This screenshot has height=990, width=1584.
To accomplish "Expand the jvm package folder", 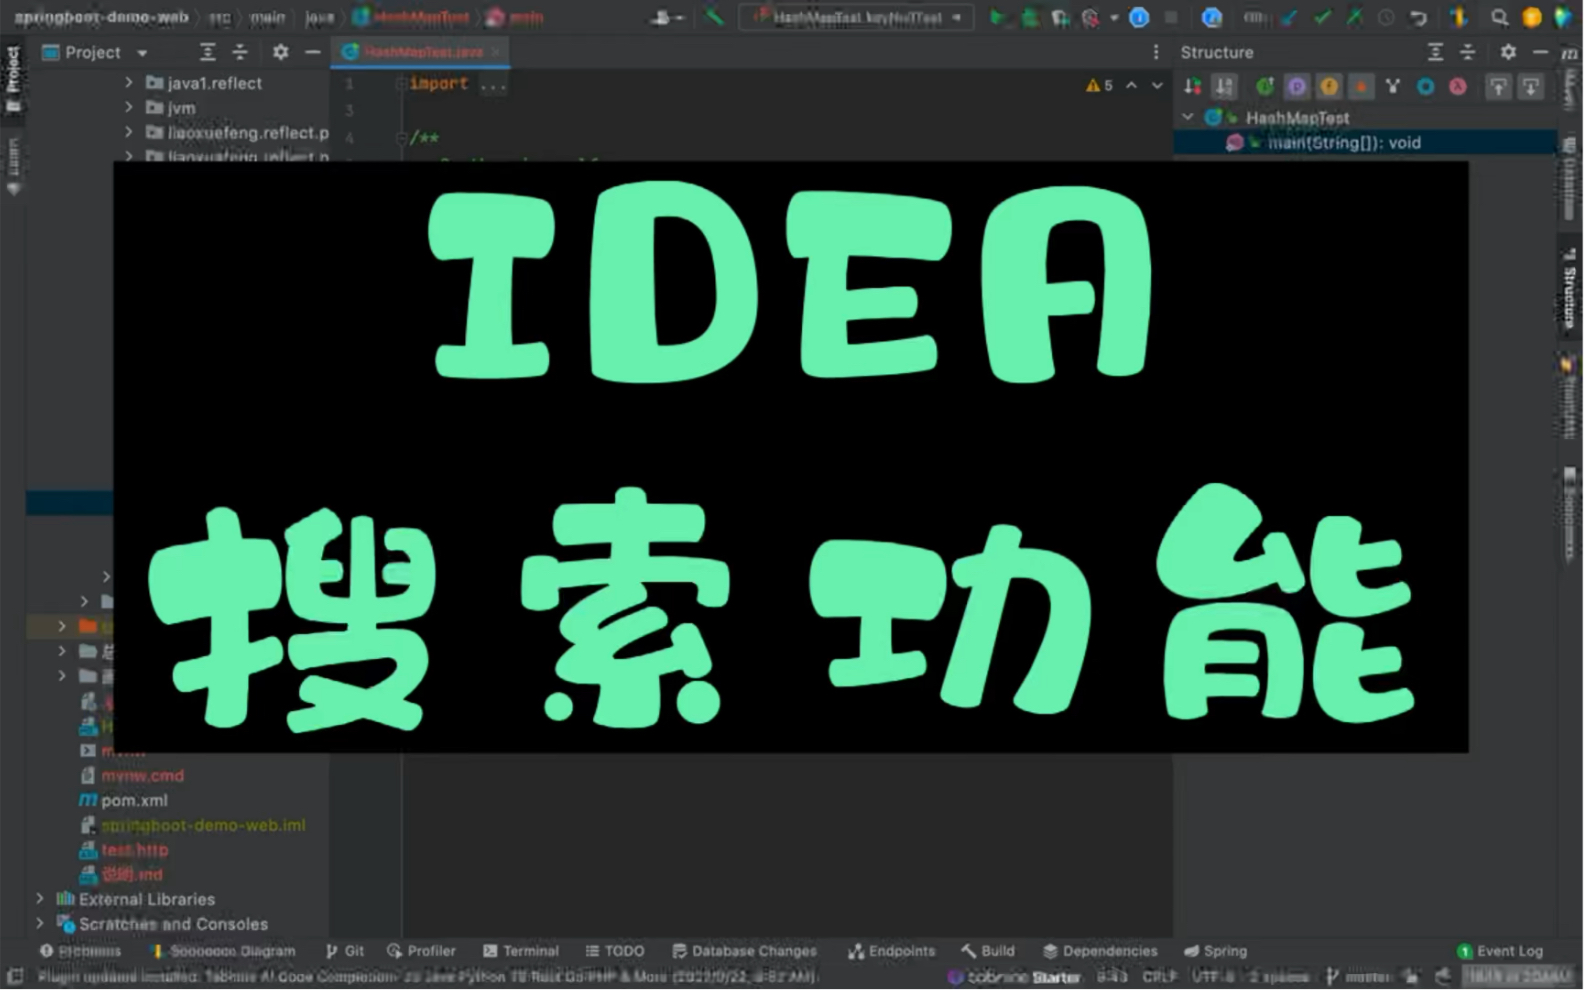I will coord(129,107).
